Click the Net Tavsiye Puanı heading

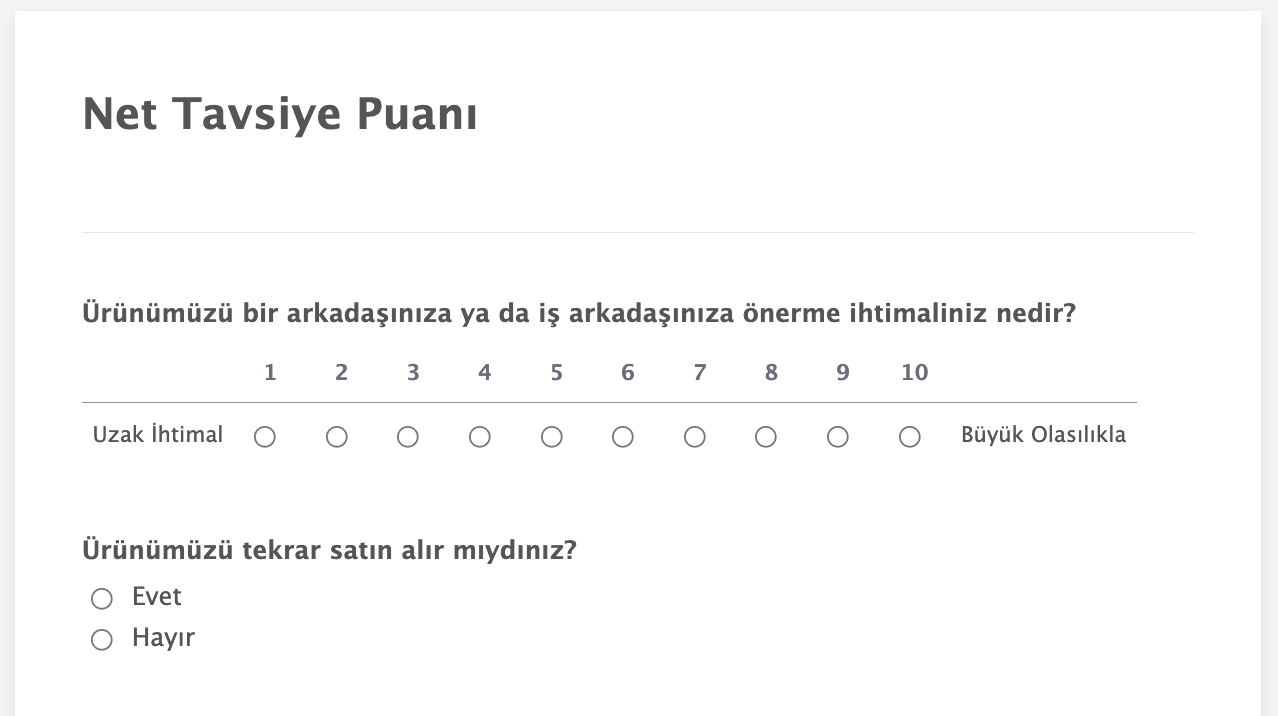[280, 114]
